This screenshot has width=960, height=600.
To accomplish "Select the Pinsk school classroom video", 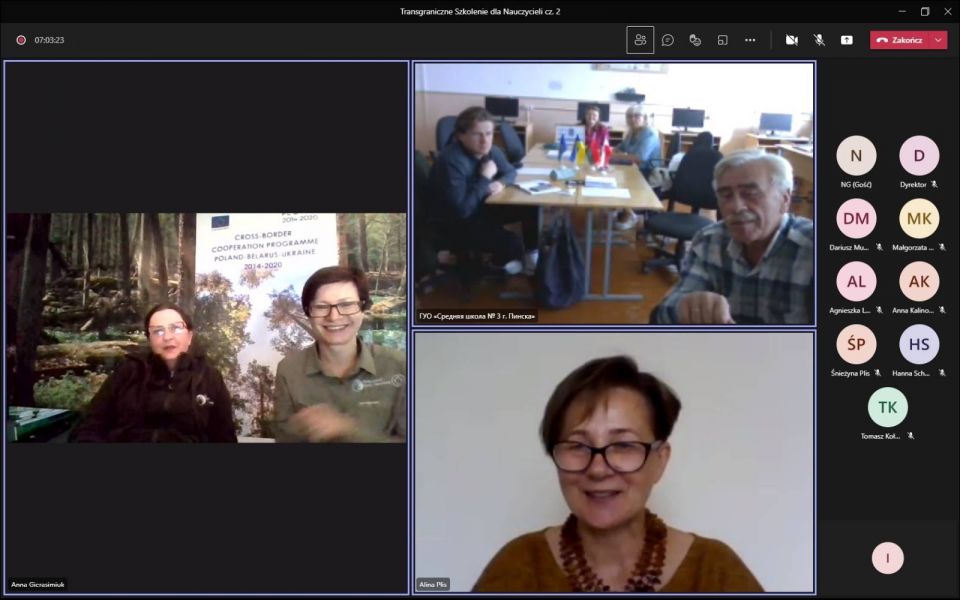I will [x=614, y=193].
